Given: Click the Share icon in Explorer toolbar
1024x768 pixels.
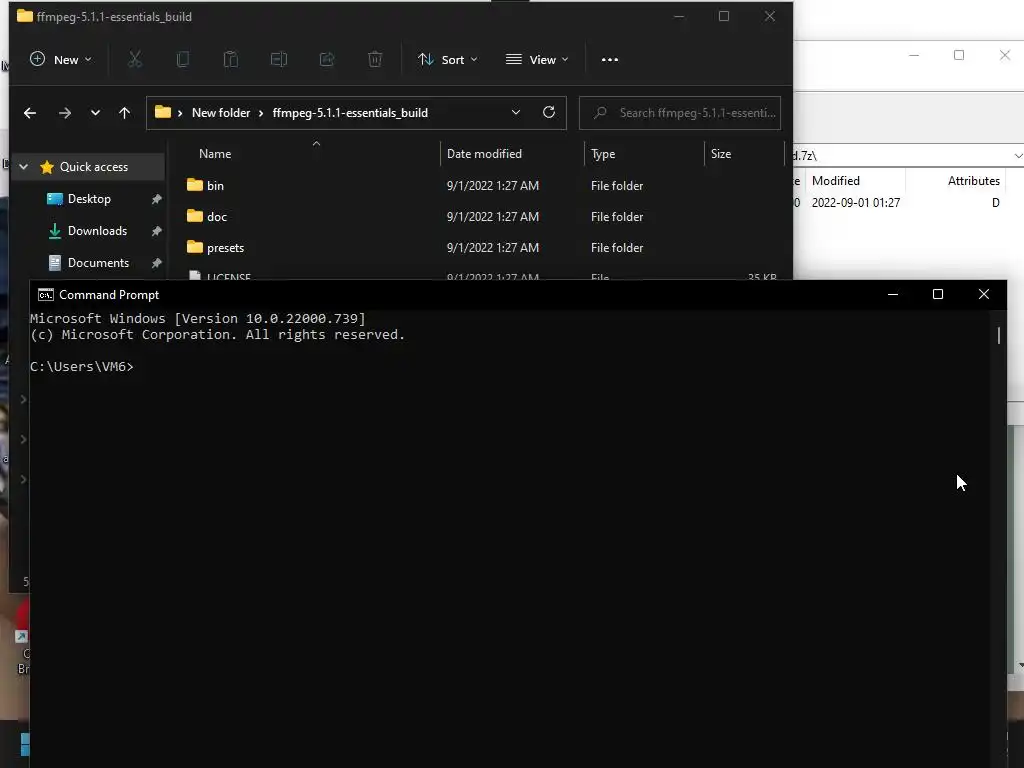Looking at the screenshot, I should point(327,59).
